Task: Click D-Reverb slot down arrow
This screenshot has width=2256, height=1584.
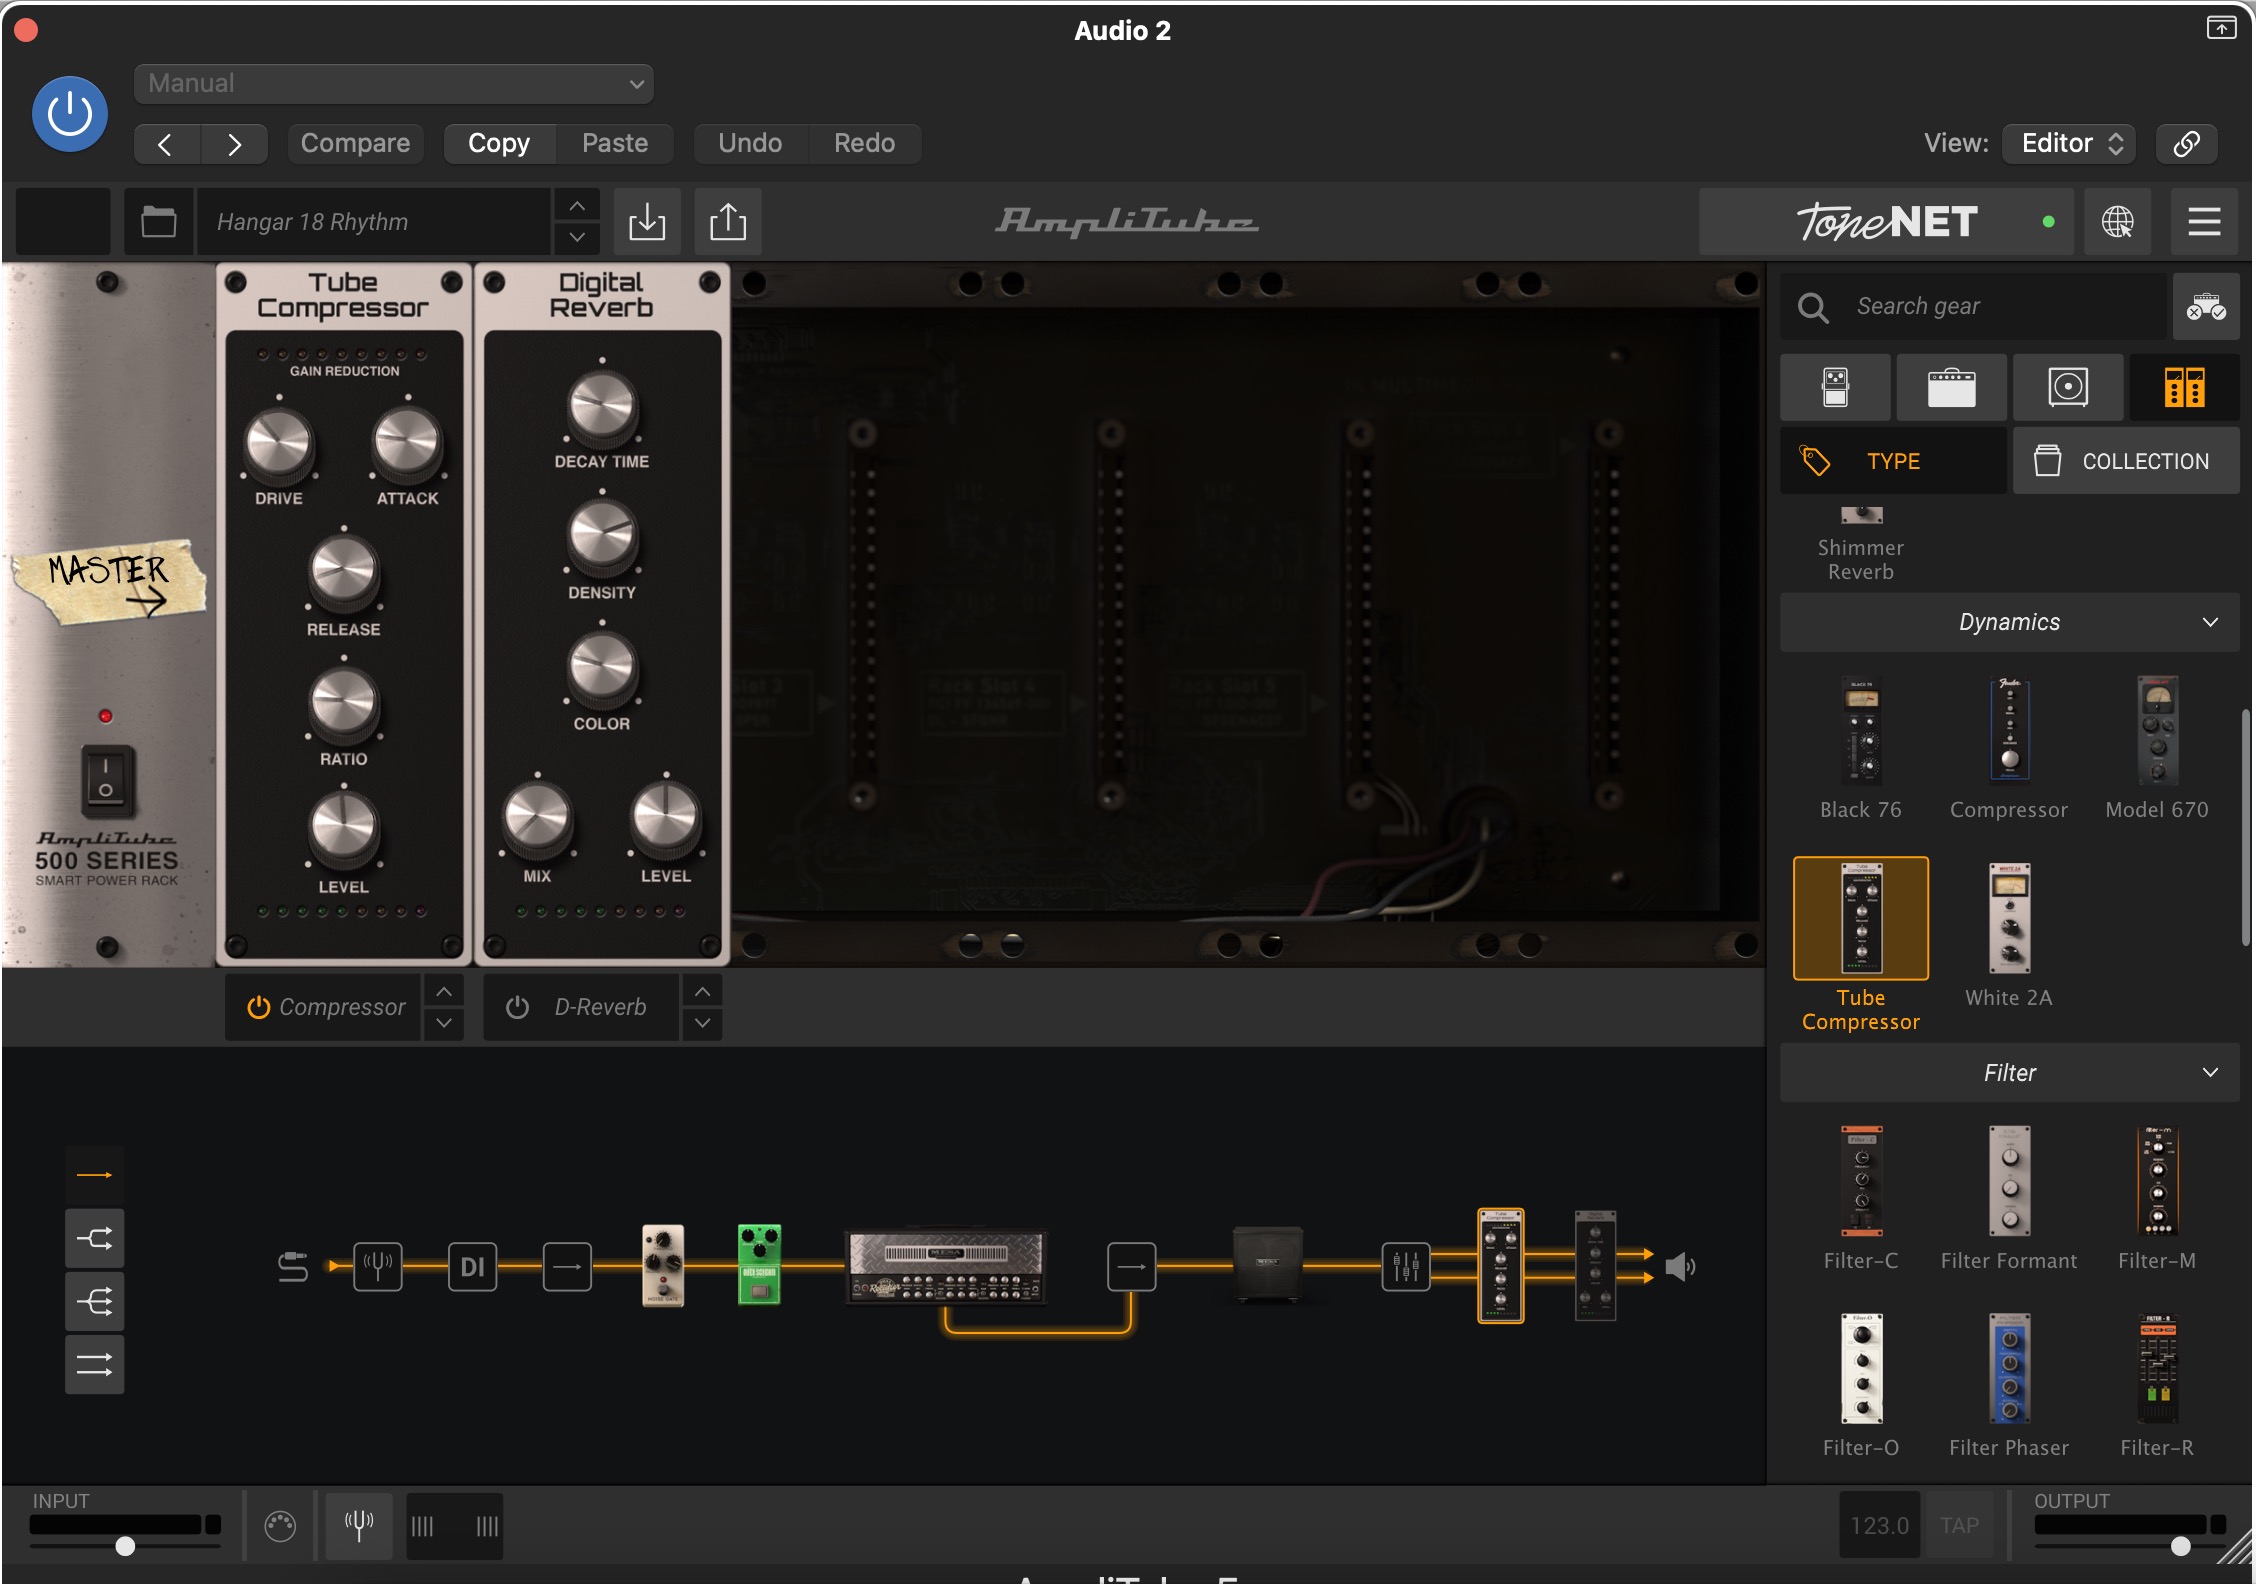Action: pos(703,1024)
